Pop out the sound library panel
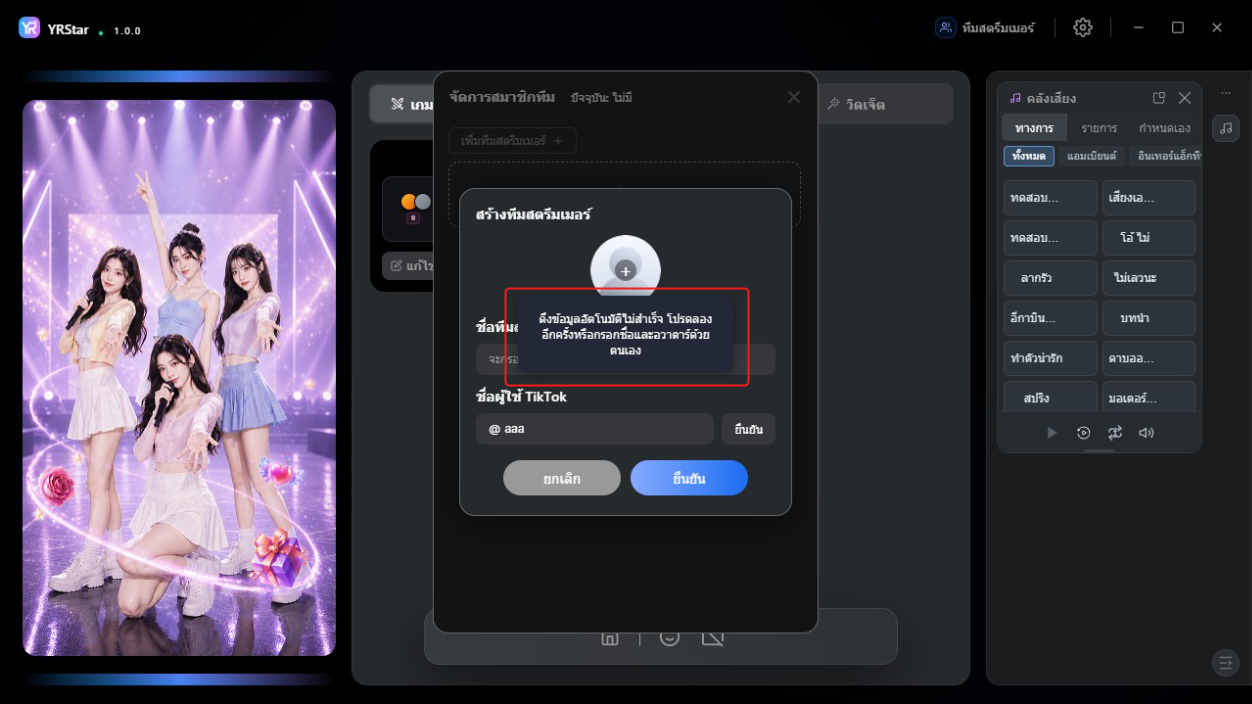This screenshot has width=1252, height=704. click(1159, 98)
